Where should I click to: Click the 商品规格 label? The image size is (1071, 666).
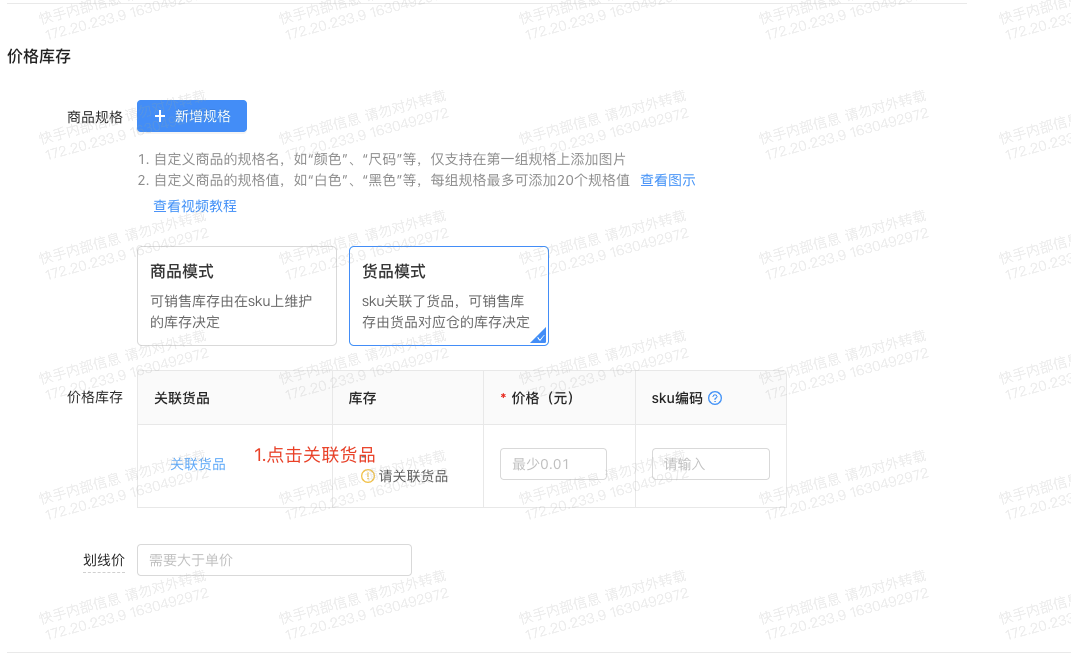[x=95, y=117]
